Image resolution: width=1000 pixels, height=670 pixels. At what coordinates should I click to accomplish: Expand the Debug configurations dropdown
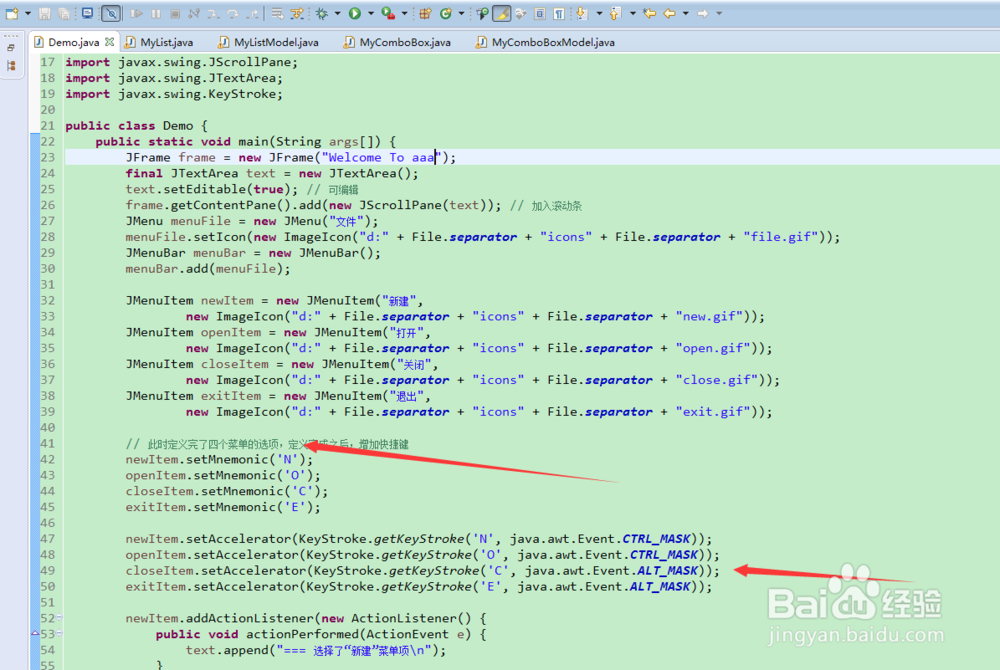click(x=337, y=13)
